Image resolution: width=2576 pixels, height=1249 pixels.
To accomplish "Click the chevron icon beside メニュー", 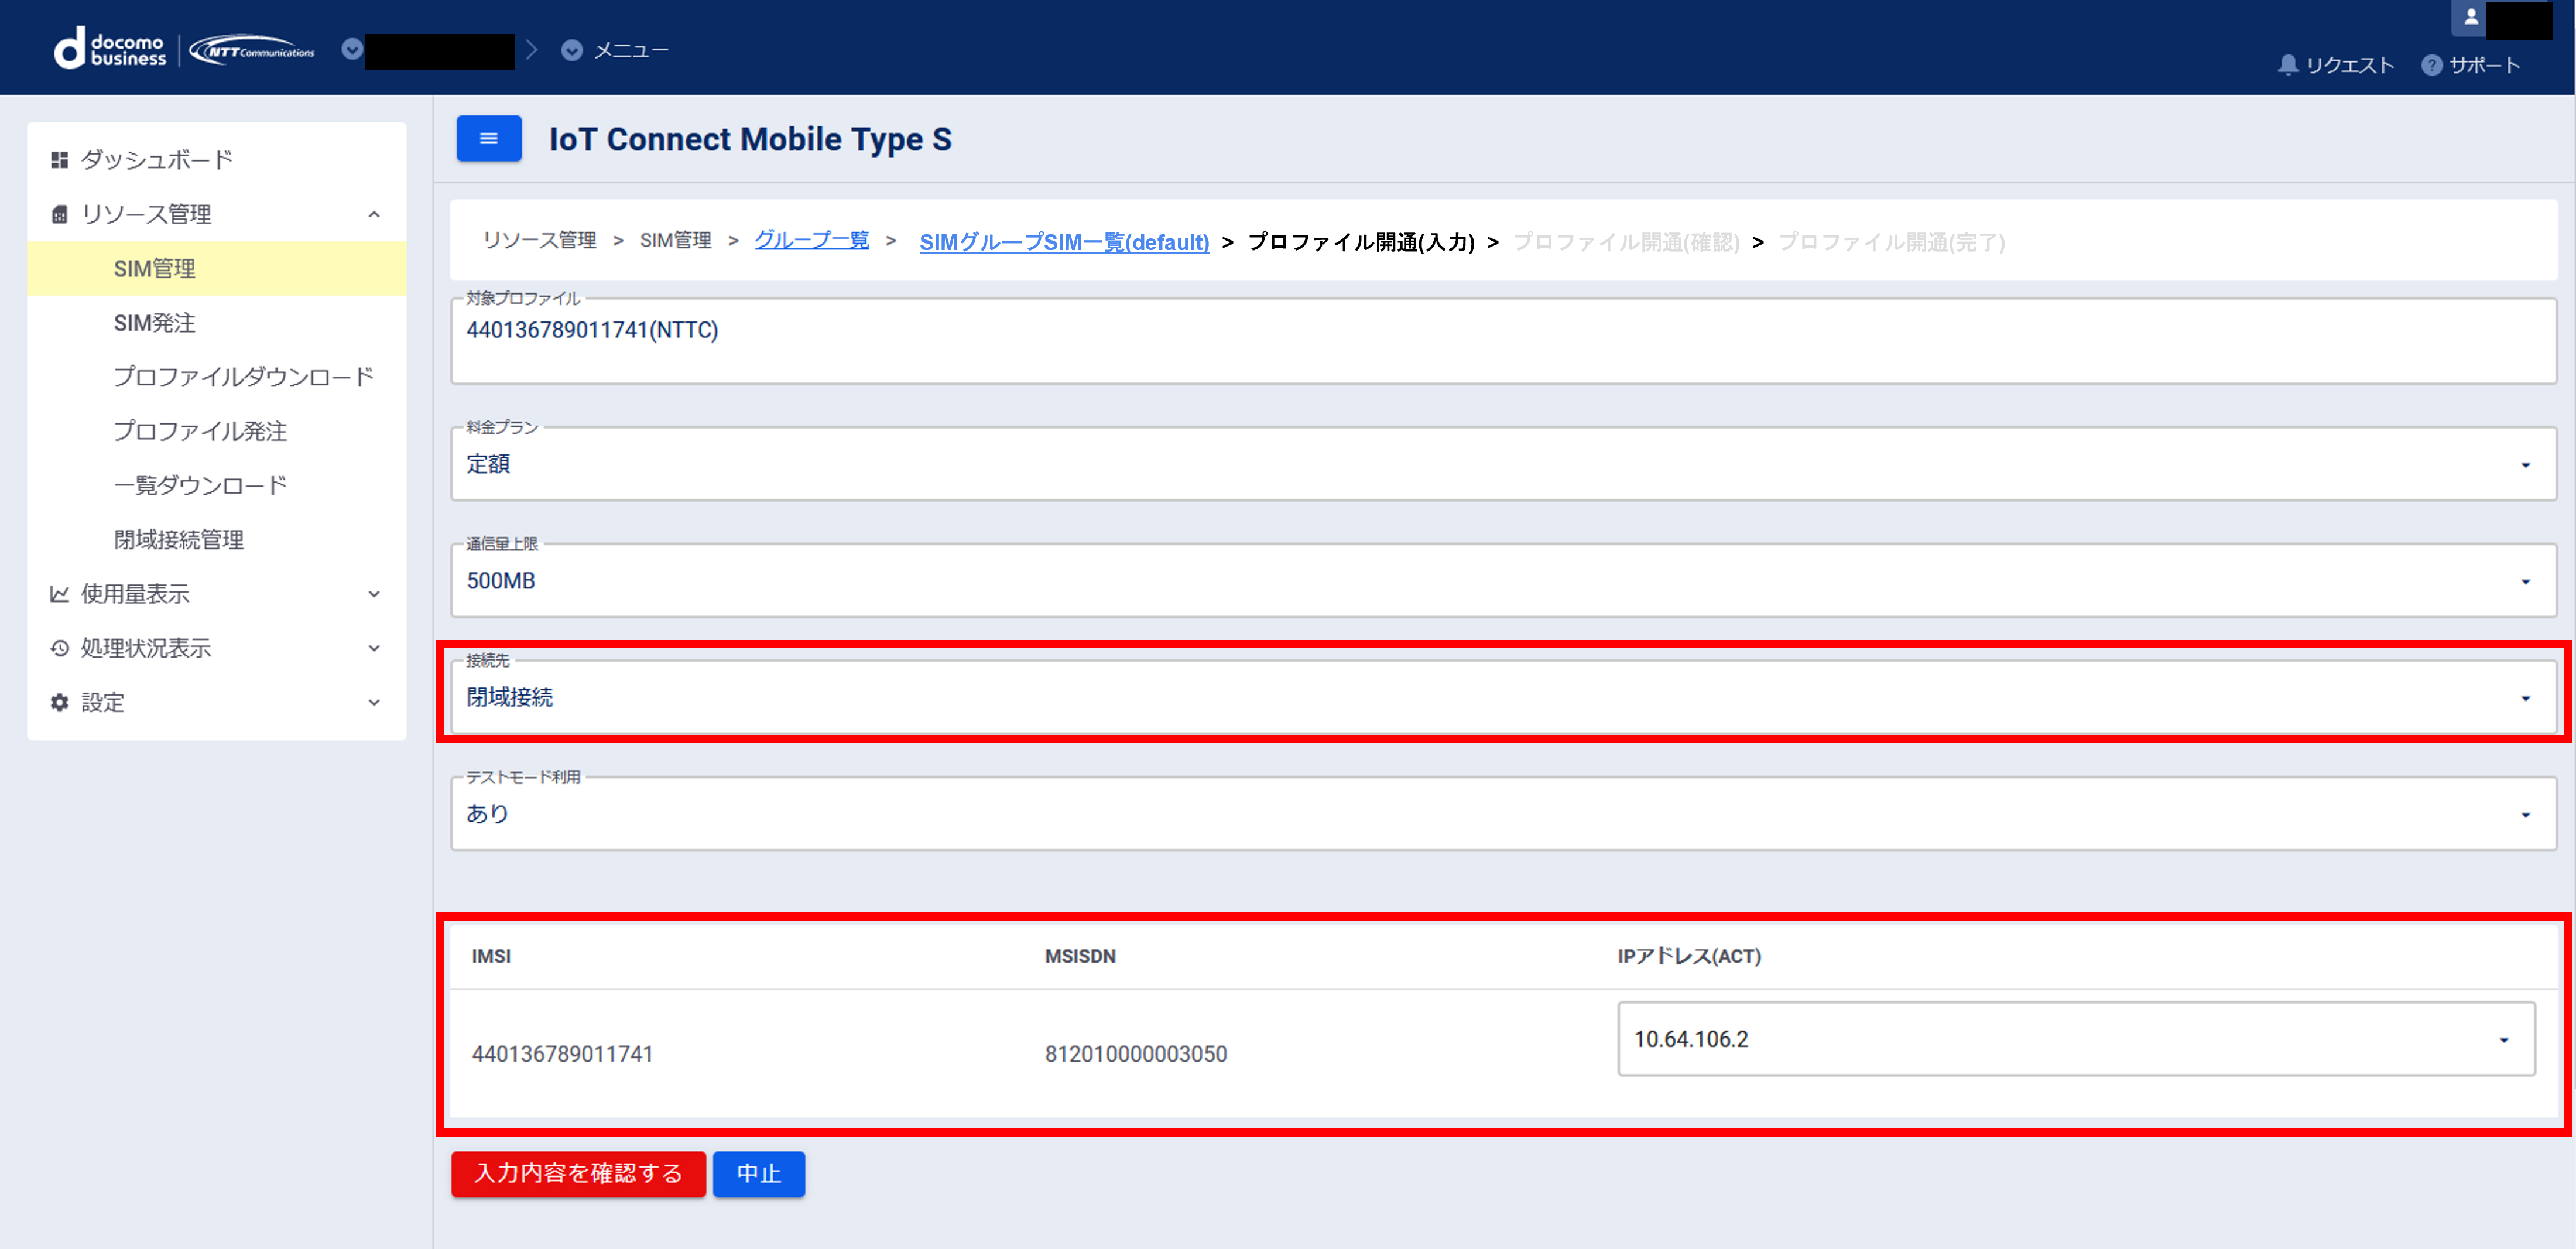I will (571, 50).
